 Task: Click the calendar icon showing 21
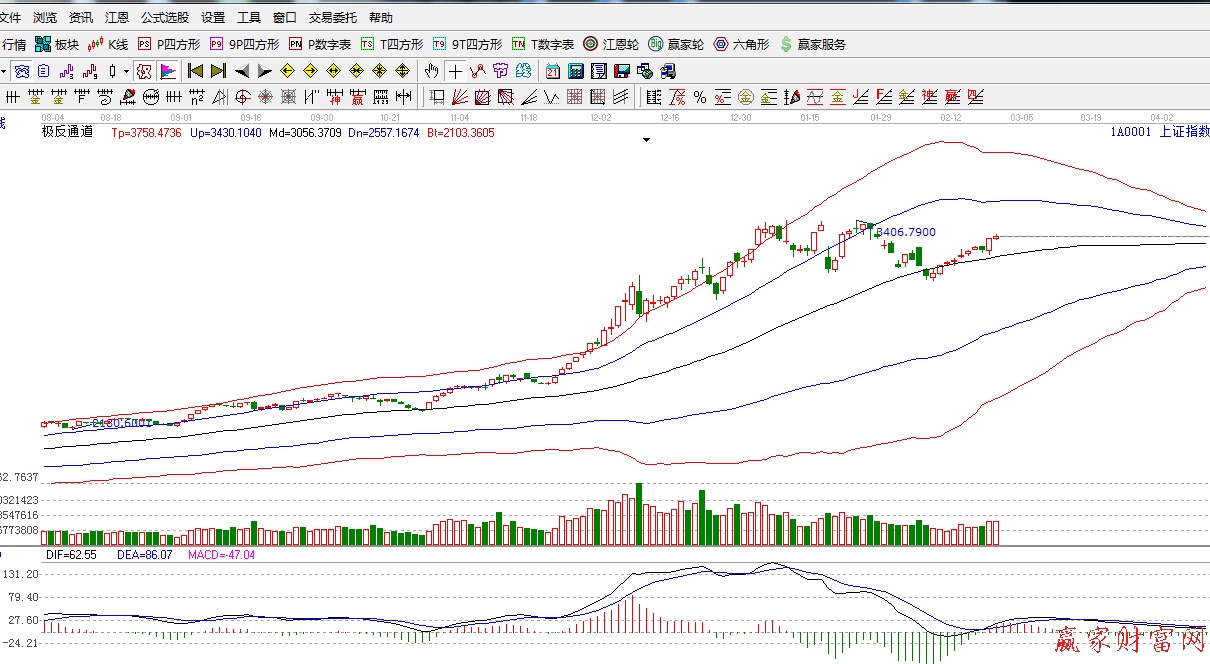click(552, 71)
